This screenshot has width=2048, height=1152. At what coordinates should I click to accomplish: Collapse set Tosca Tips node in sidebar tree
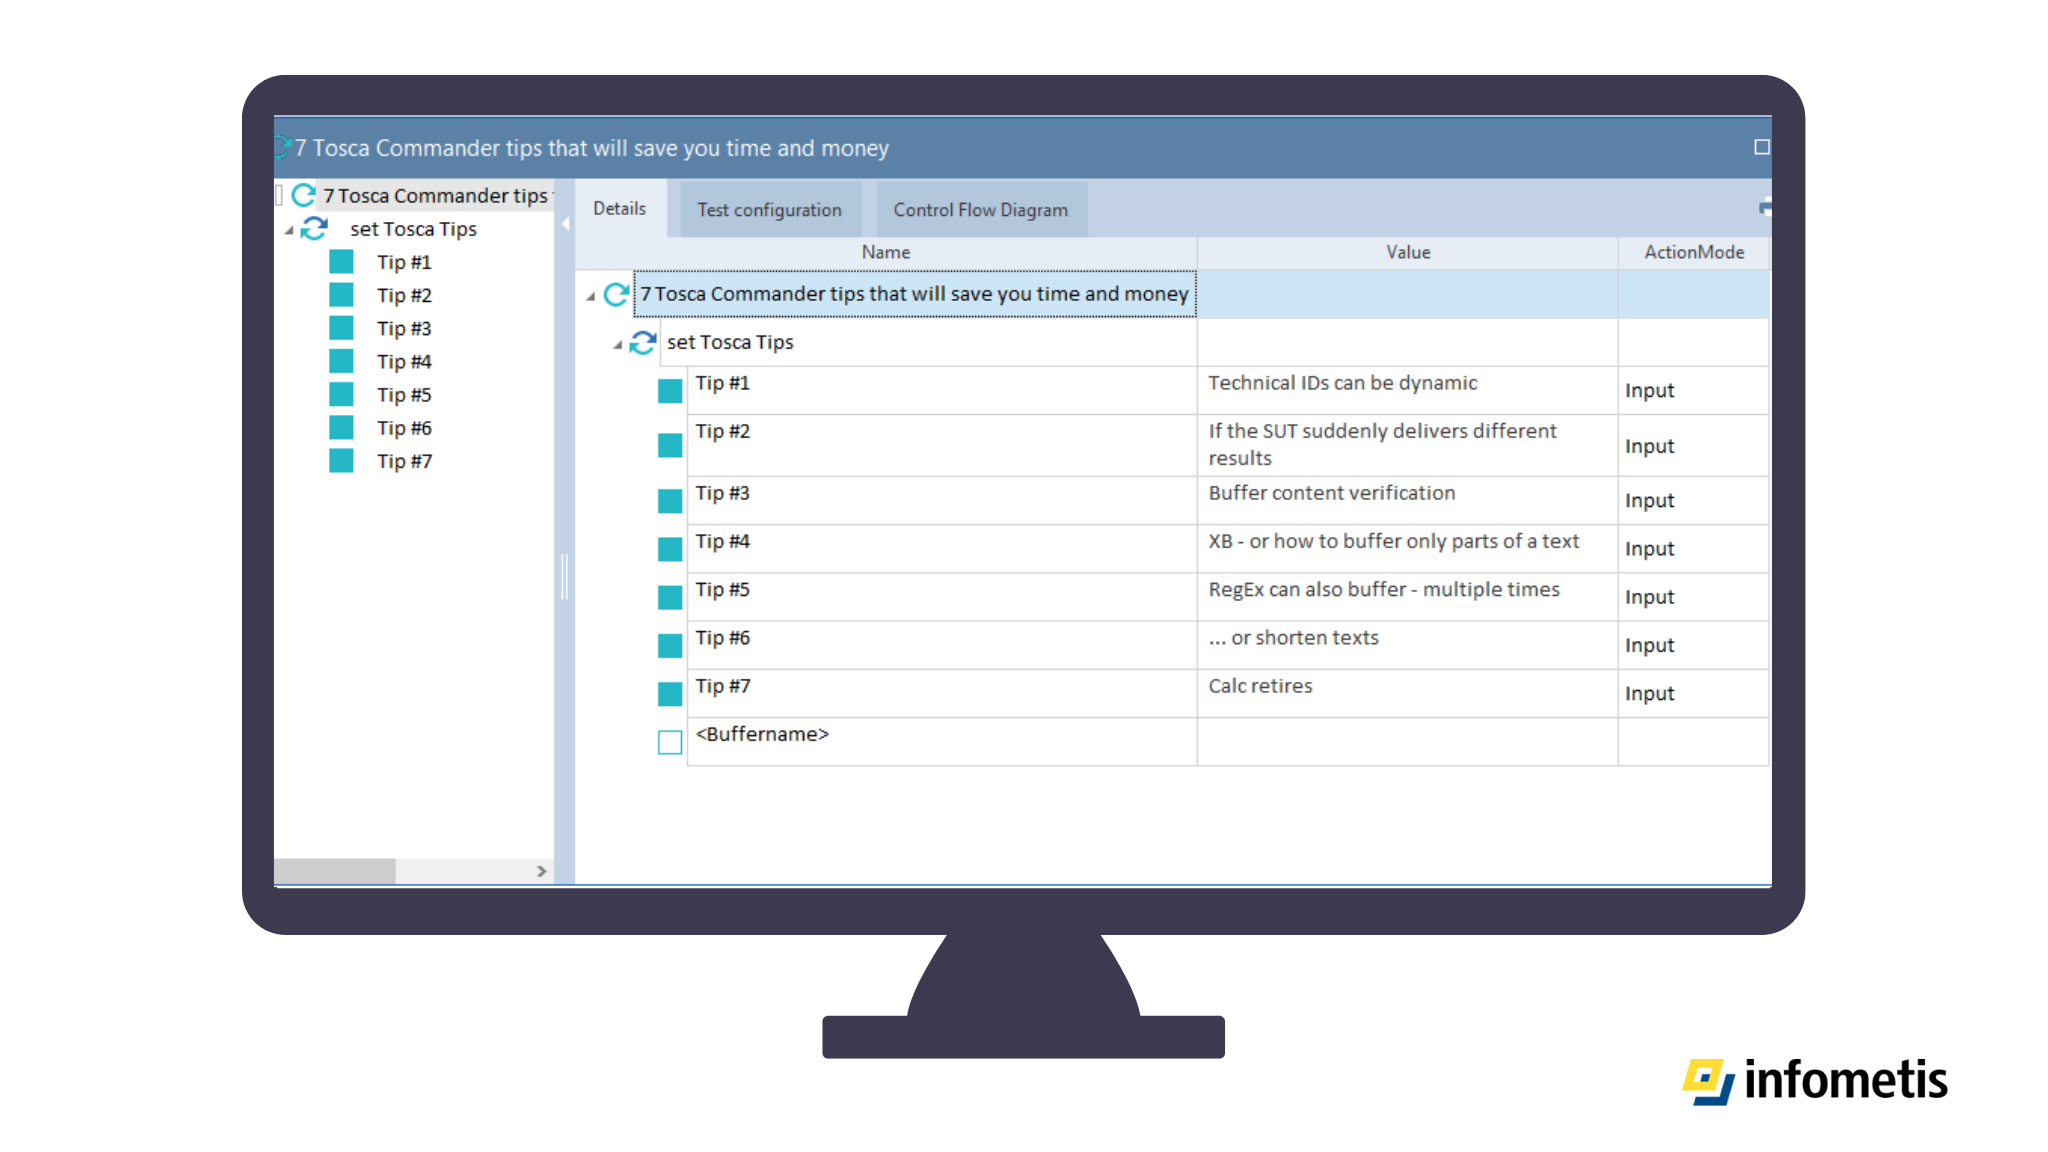[289, 231]
